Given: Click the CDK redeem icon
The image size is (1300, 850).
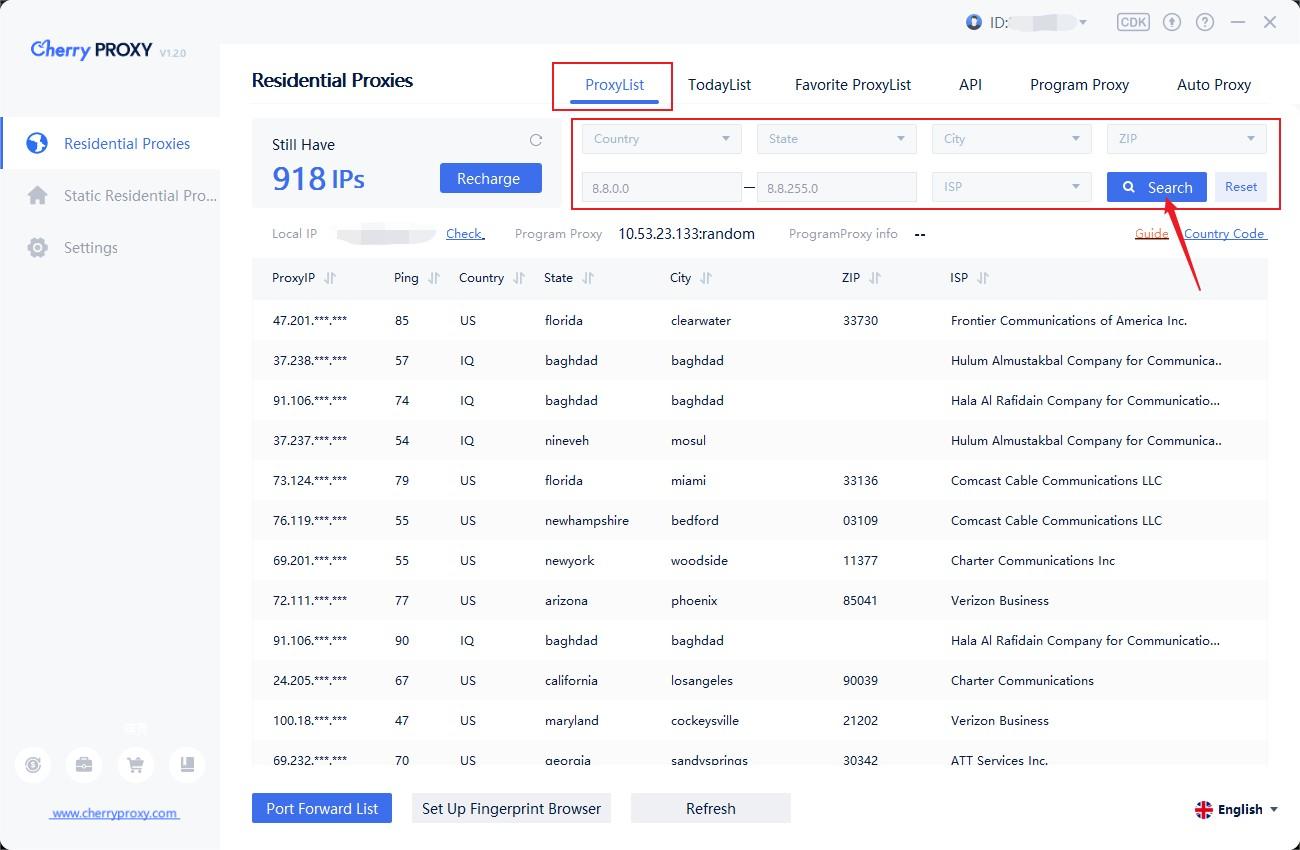Looking at the screenshot, I should (x=1133, y=22).
